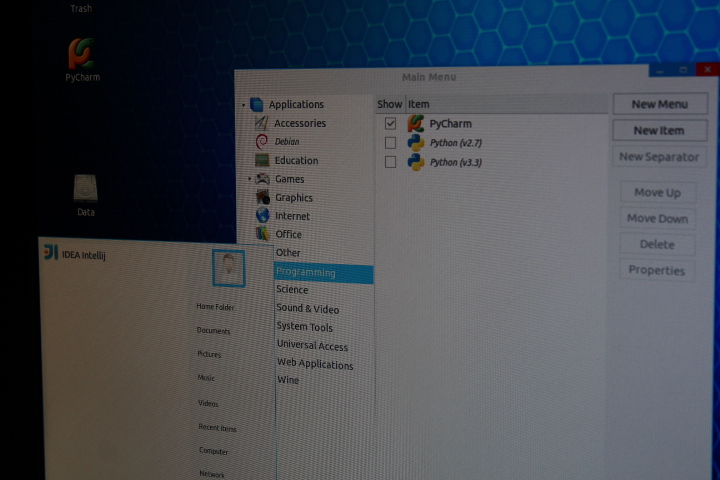Viewport: 720px width, 480px height.
Task: Enable the Python (v2.7) show checkbox
Action: [390, 143]
